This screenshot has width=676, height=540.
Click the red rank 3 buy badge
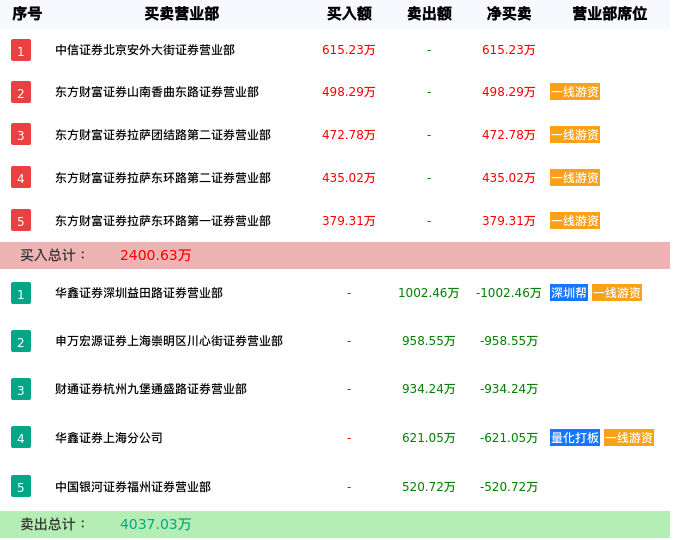tap(21, 135)
